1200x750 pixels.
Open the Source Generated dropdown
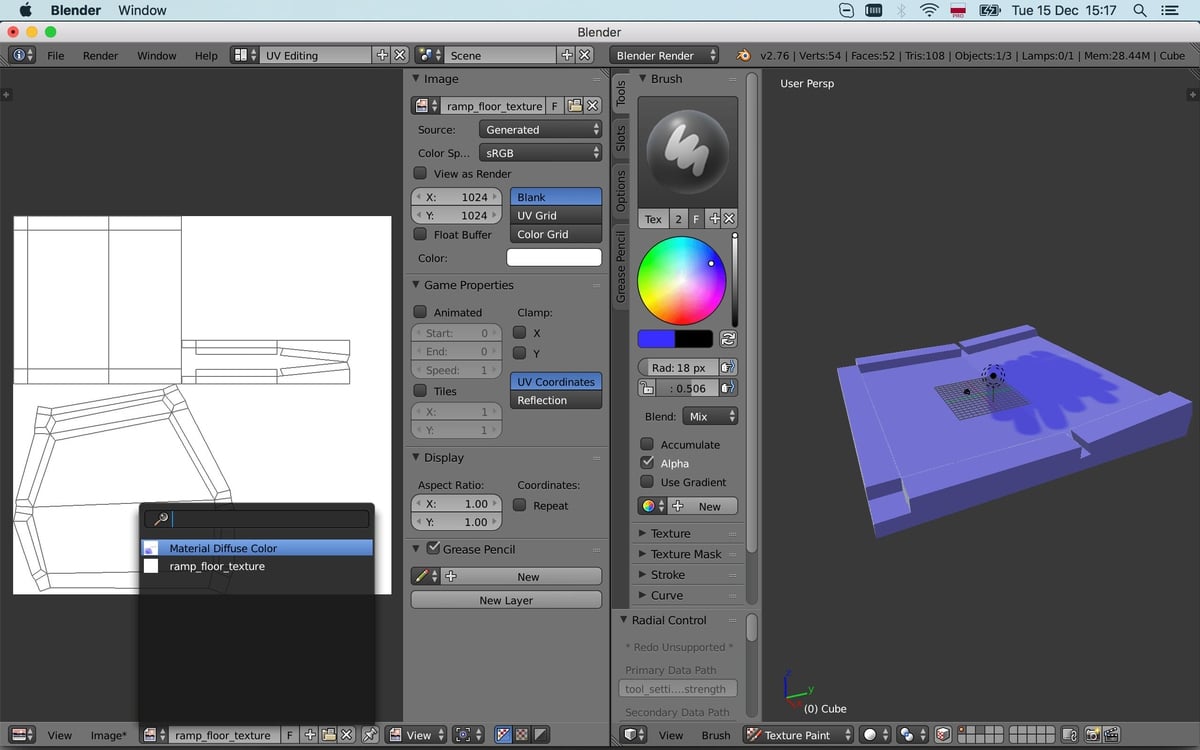(x=539, y=129)
